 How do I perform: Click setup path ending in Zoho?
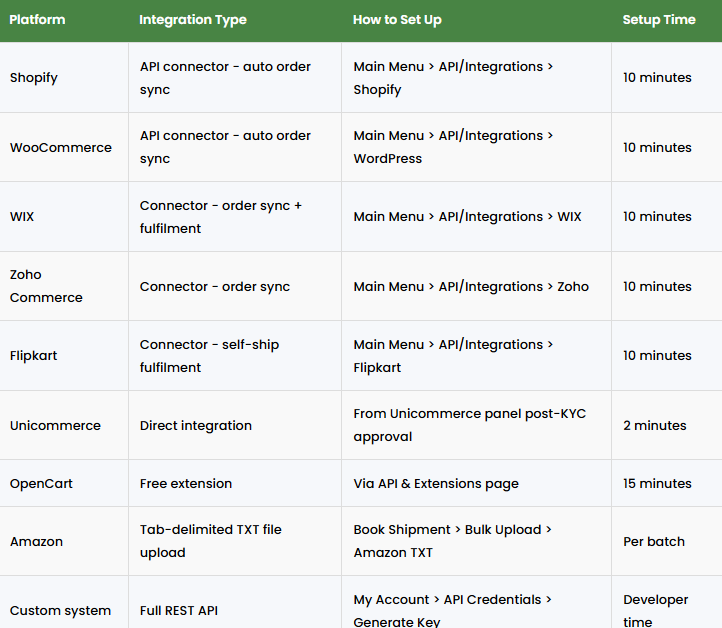point(476,286)
